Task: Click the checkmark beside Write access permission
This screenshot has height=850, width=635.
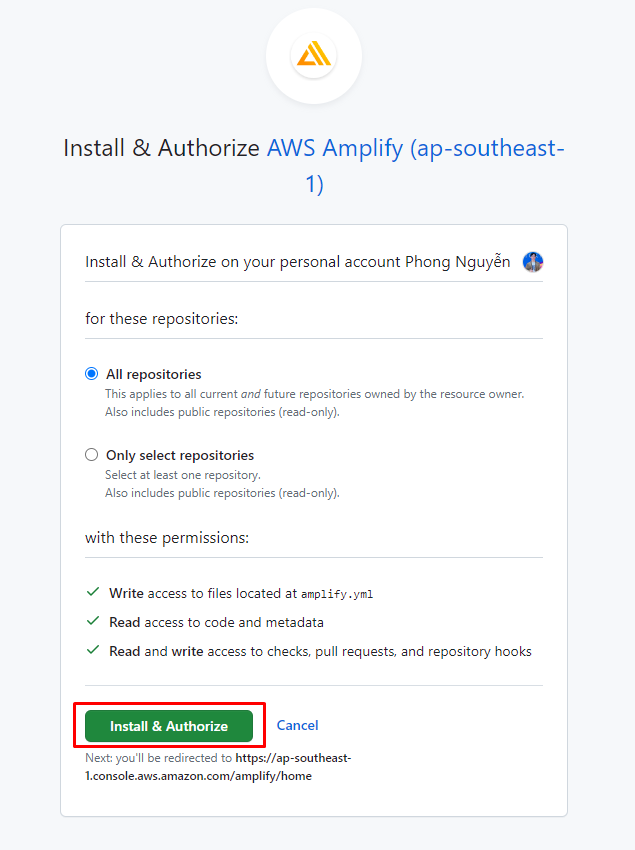Action: tap(93, 592)
